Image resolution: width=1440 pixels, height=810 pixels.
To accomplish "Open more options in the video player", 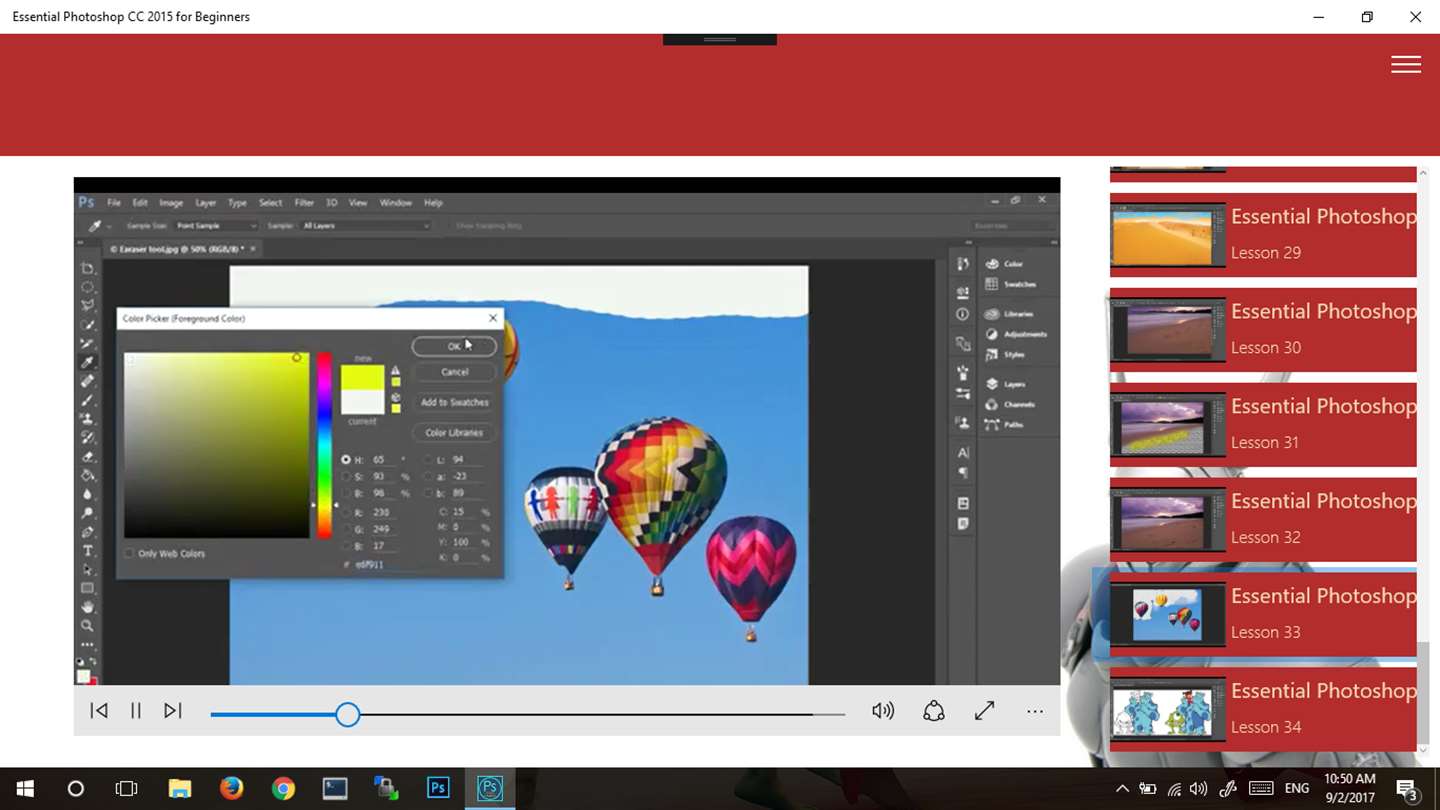I will click(x=1035, y=711).
